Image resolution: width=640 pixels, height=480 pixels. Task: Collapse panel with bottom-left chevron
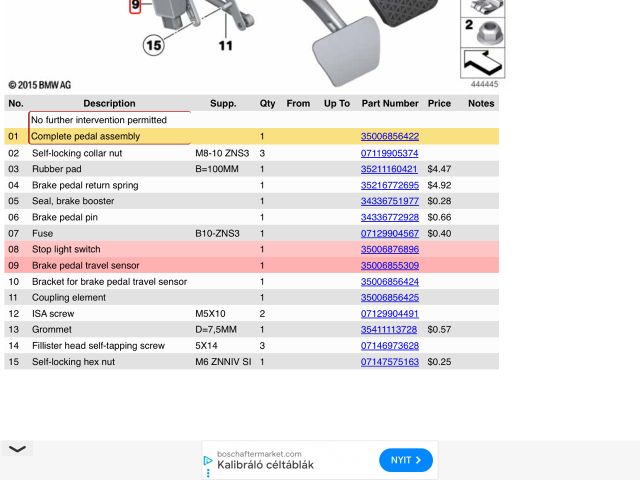click(x=17, y=449)
